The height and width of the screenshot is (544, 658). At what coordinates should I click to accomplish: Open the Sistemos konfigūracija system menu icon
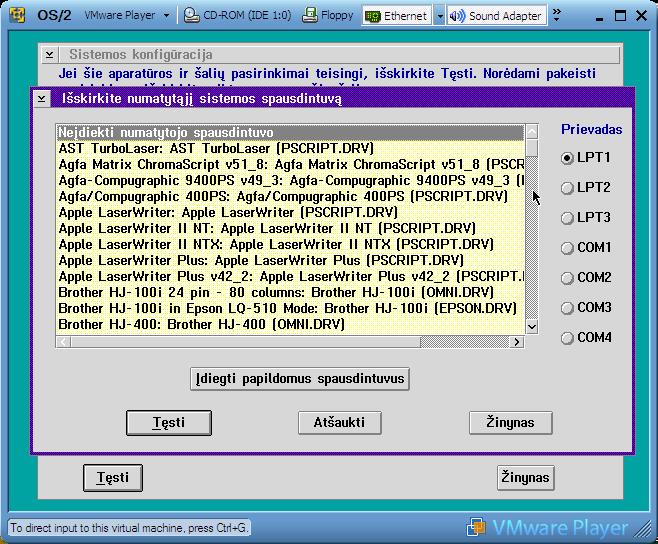[50, 54]
